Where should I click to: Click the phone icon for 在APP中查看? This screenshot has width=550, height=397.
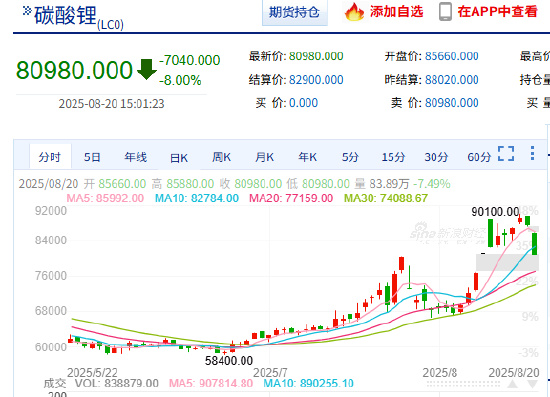point(445,12)
